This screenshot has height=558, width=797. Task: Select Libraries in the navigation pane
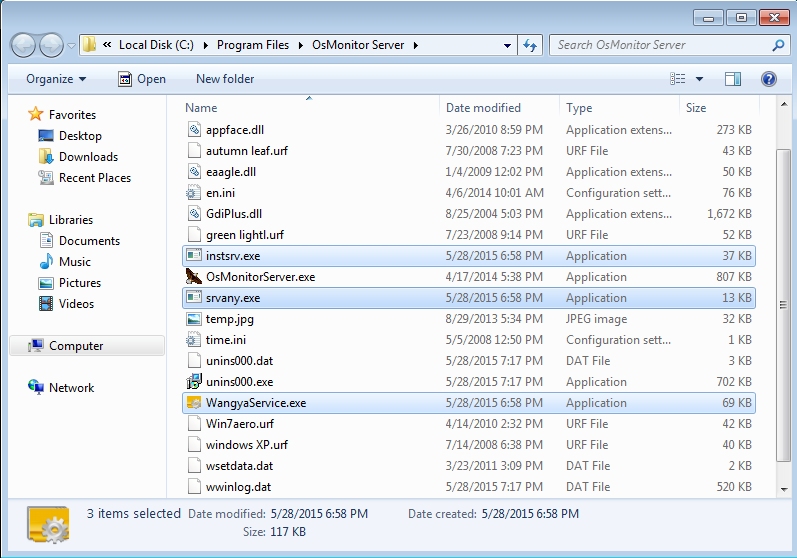(x=71, y=220)
